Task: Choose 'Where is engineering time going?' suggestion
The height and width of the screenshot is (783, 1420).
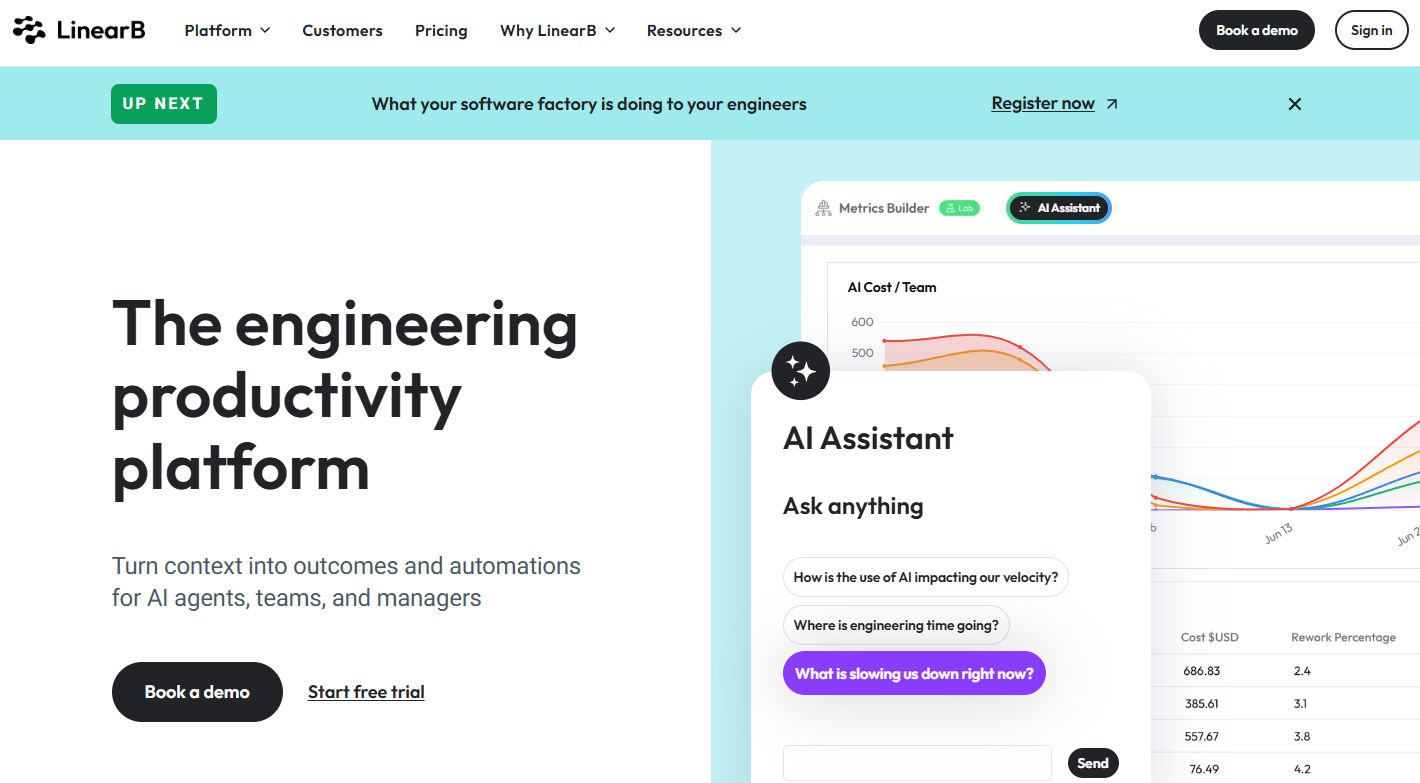Action: 896,625
